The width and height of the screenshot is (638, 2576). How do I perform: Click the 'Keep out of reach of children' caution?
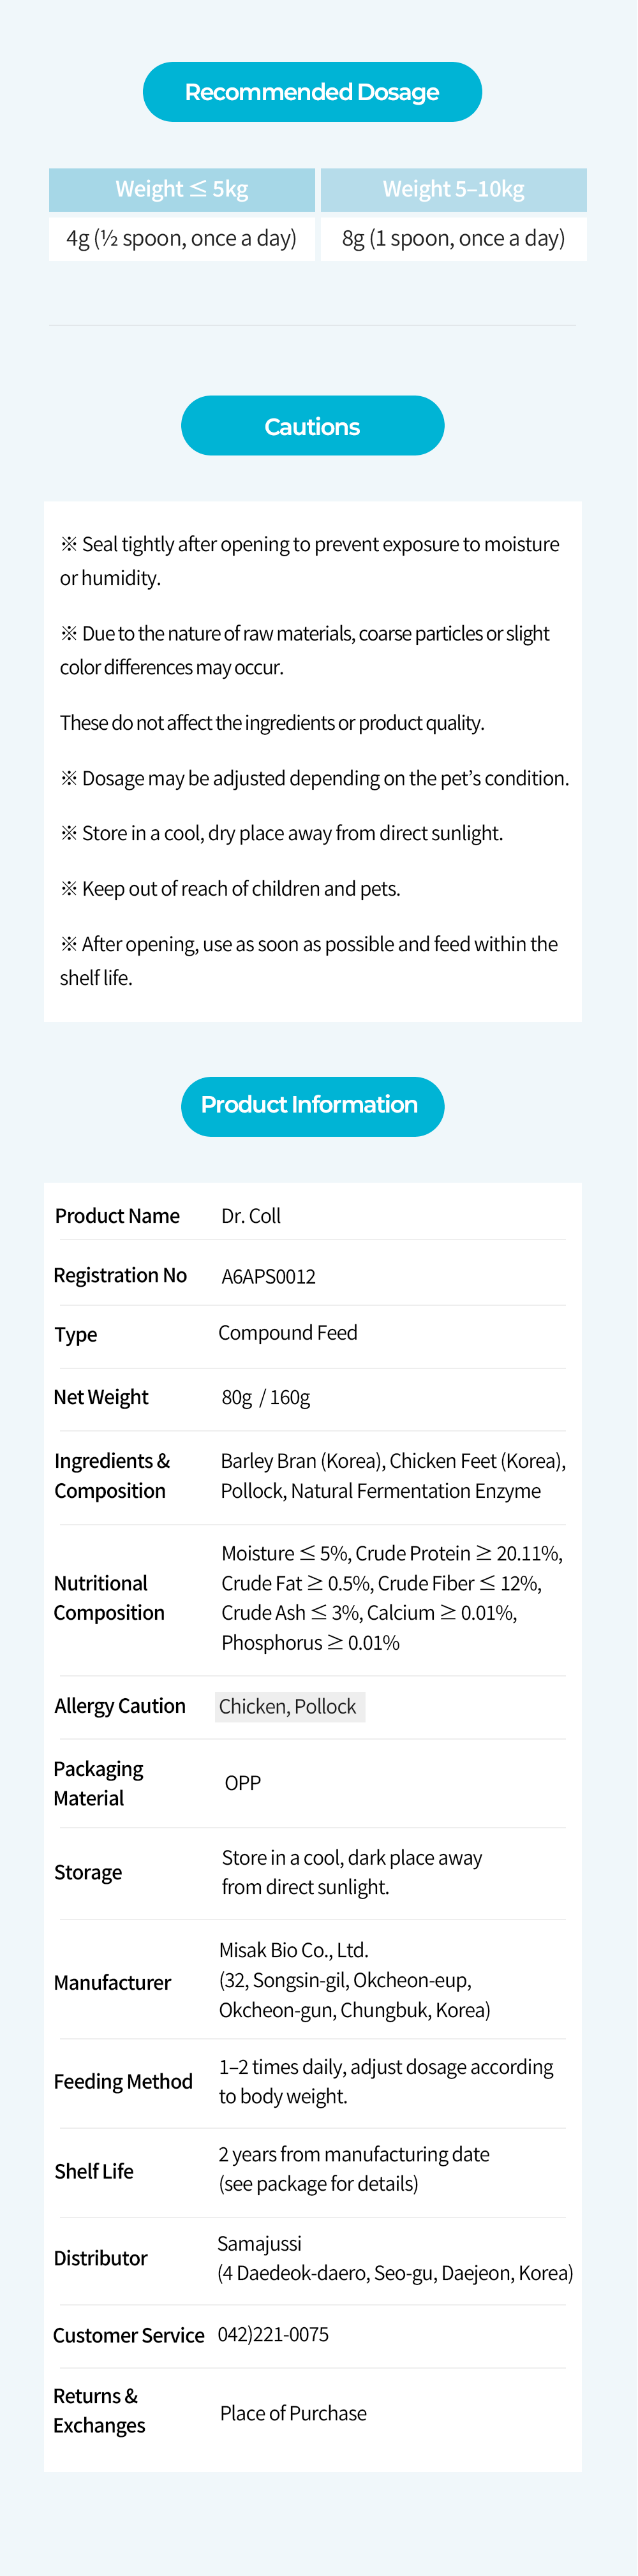pos(240,888)
